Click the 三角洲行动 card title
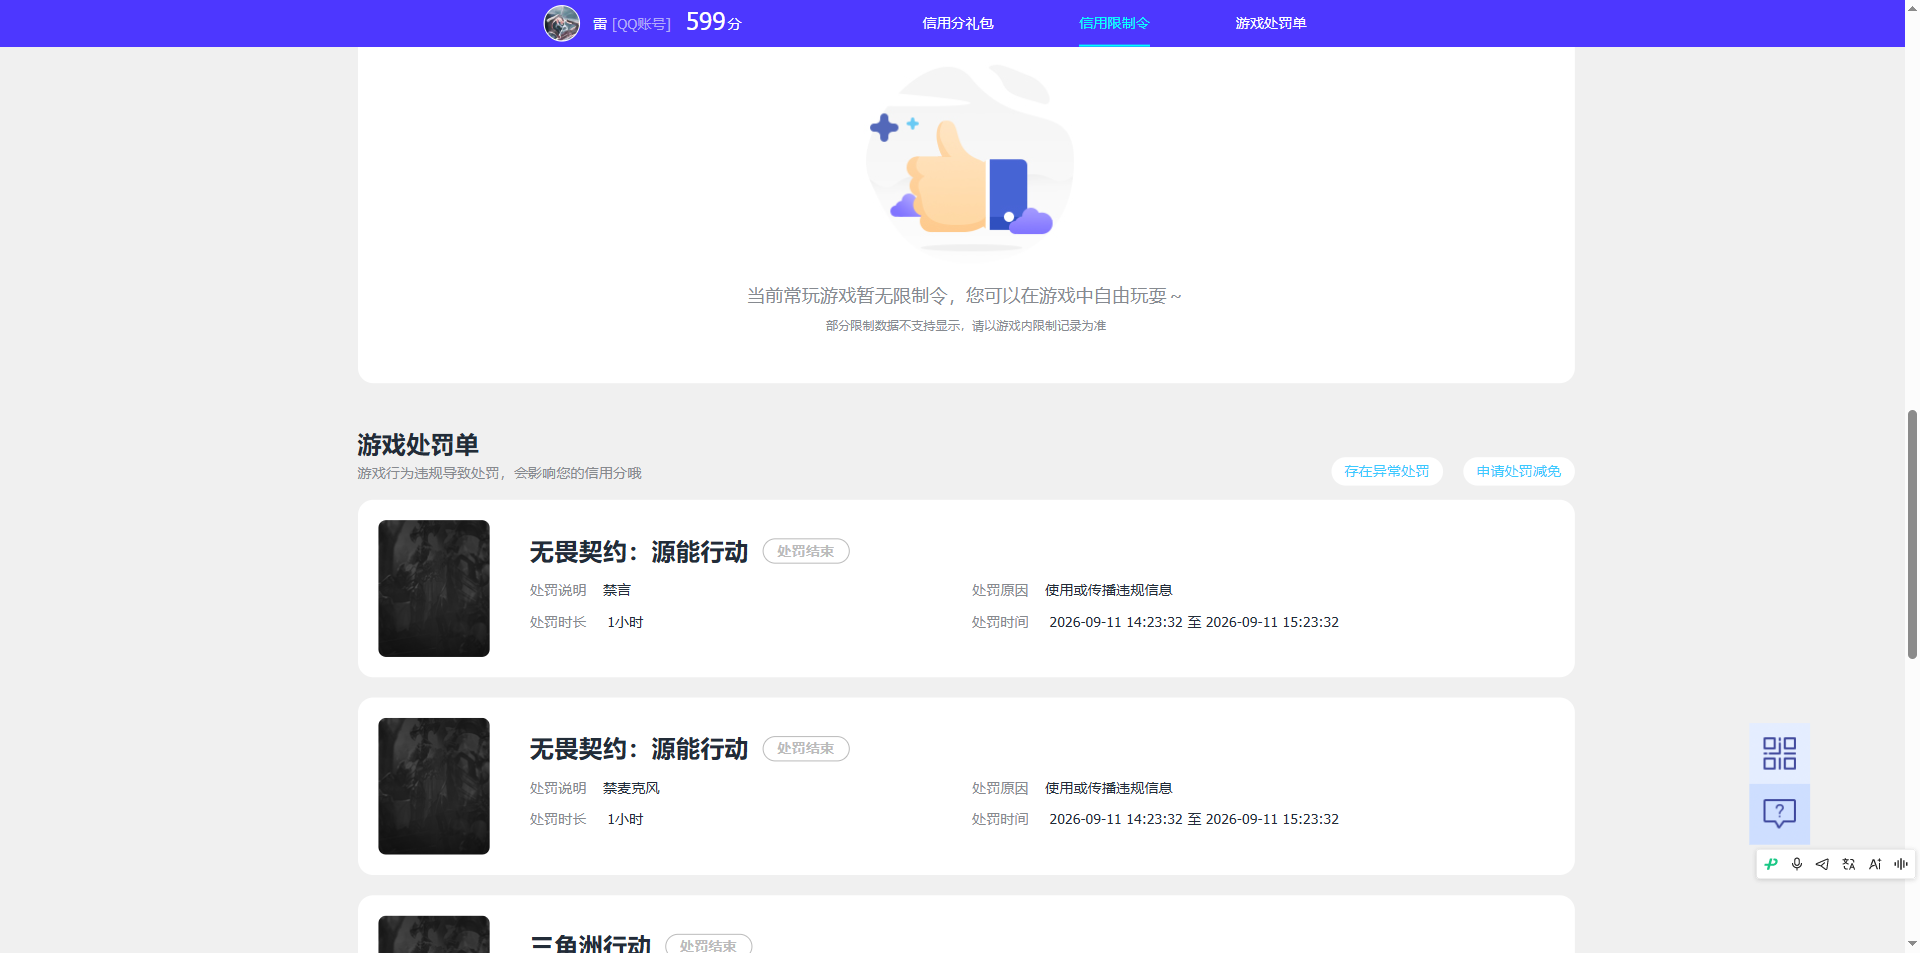Image resolution: width=1920 pixels, height=953 pixels. click(x=591, y=943)
